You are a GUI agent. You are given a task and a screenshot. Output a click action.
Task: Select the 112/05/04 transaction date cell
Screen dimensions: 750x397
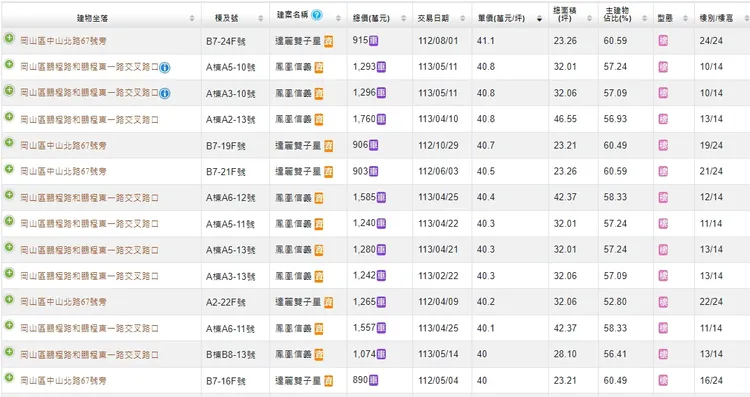point(438,380)
